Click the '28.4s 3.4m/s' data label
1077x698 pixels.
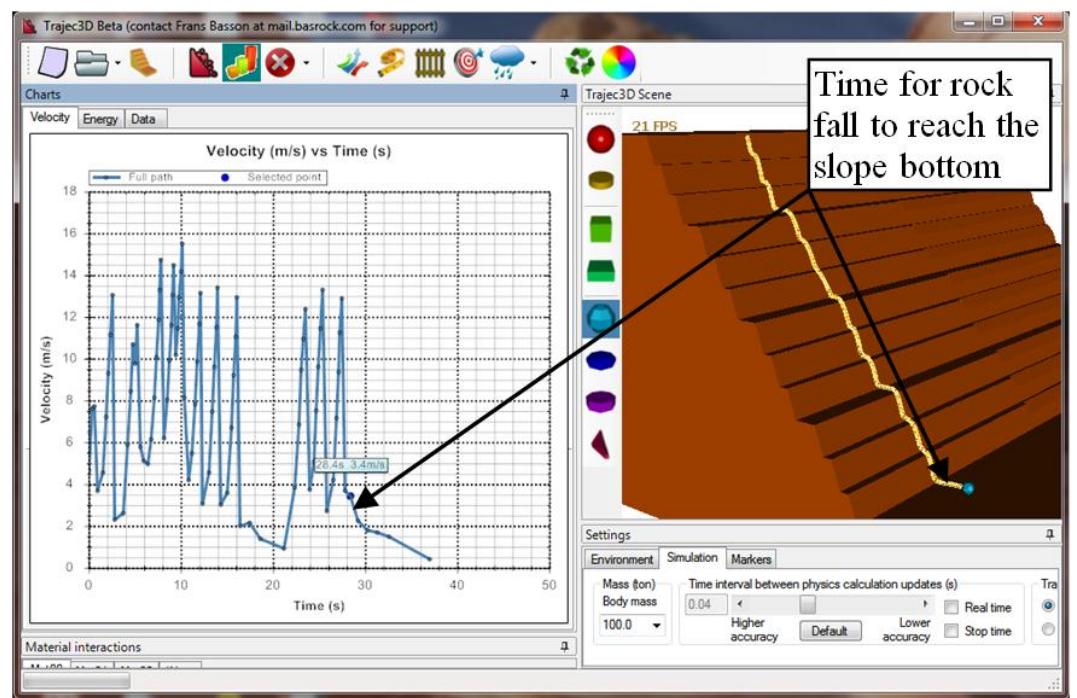pos(351,465)
